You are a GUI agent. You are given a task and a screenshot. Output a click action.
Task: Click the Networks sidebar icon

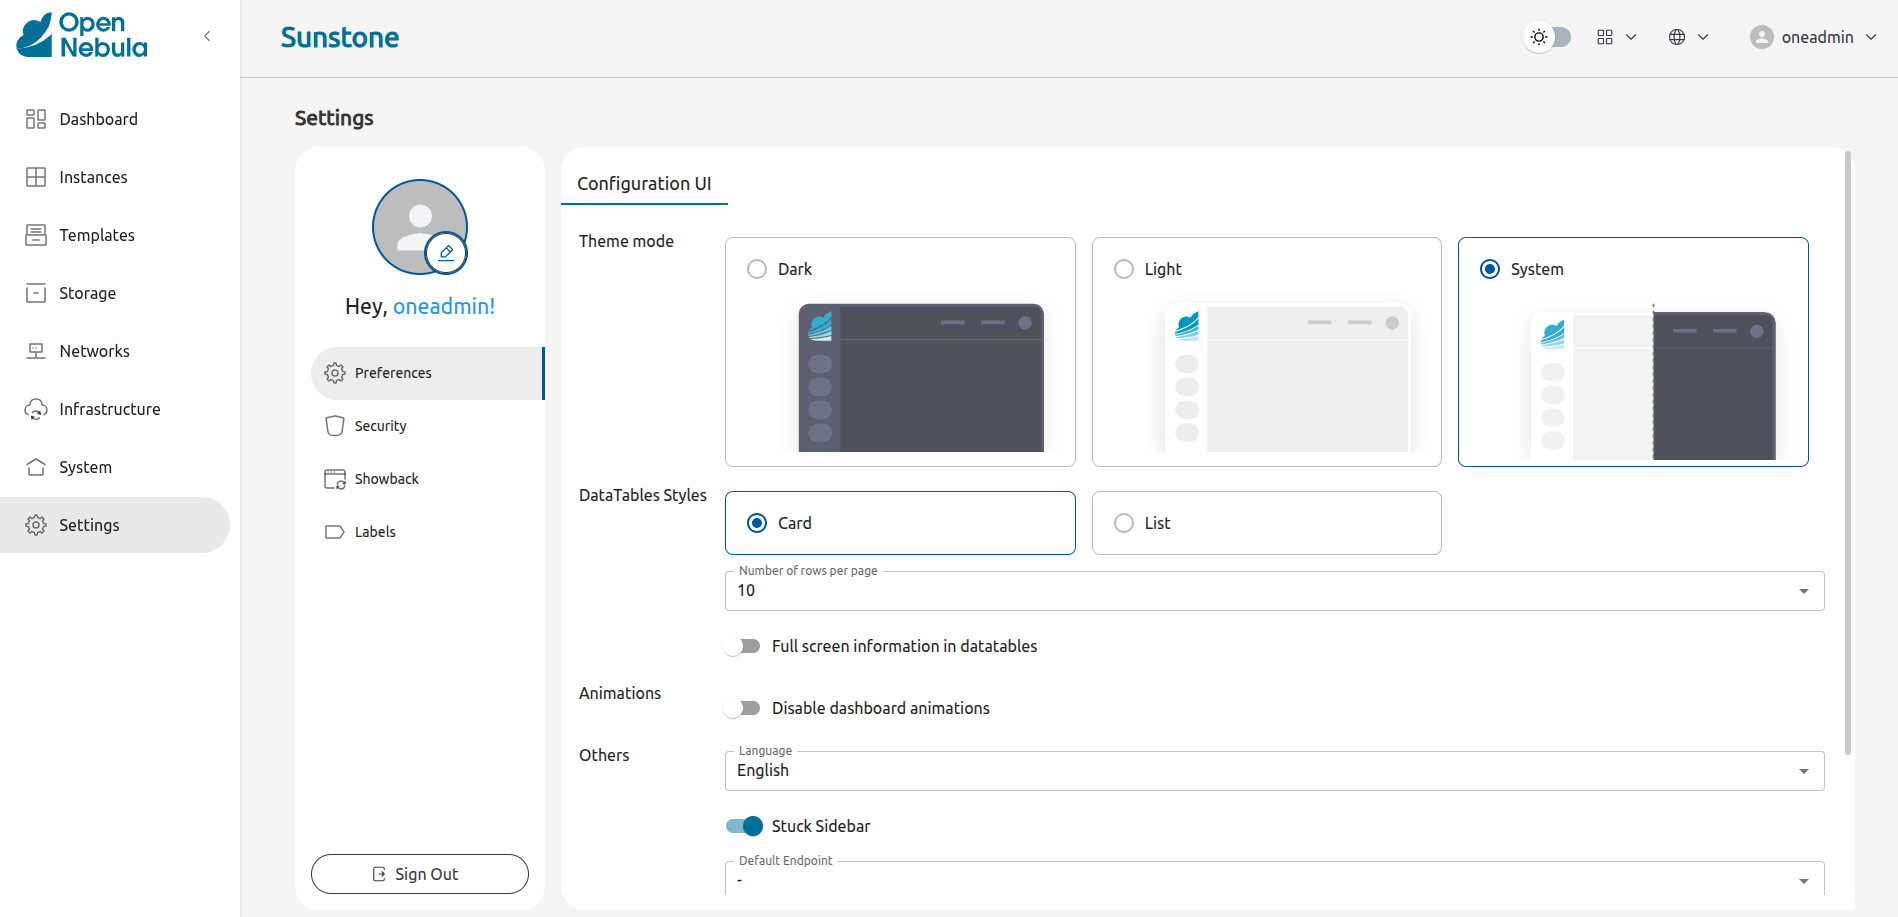coord(36,350)
